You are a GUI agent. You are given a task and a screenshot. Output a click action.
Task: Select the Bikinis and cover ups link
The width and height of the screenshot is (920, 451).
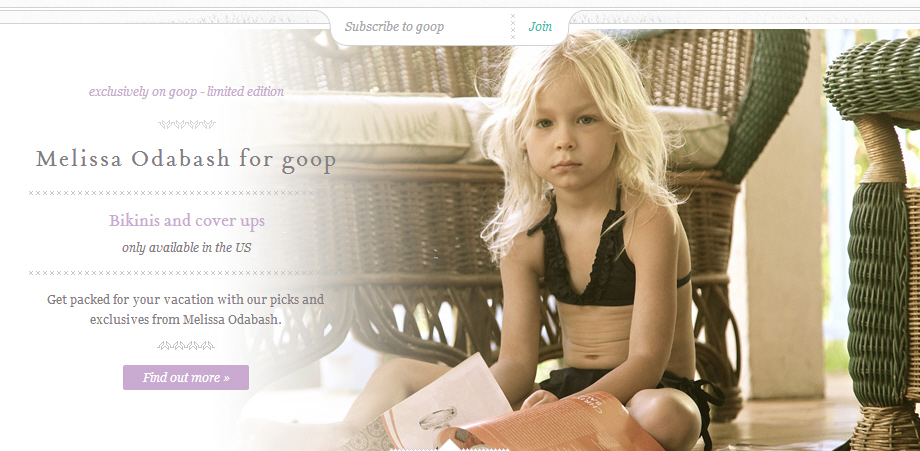point(187,221)
